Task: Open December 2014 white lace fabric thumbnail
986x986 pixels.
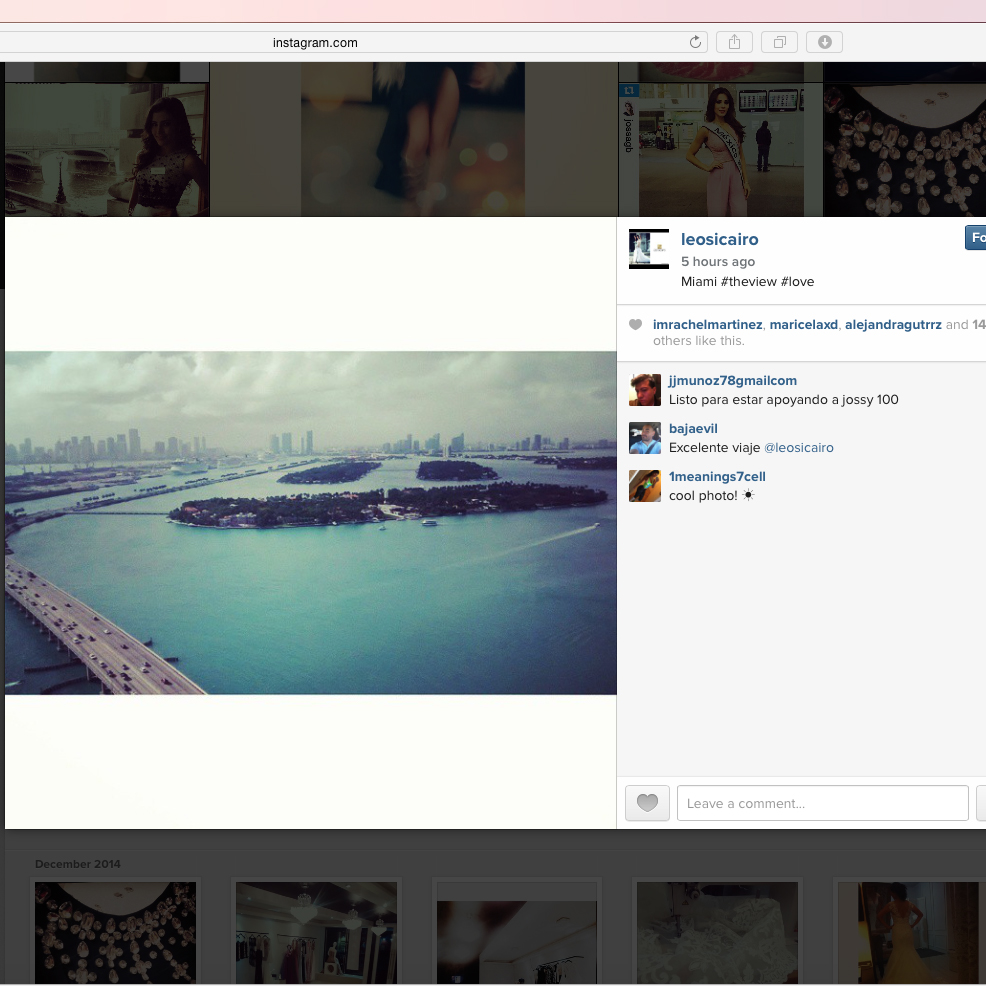Action: (x=717, y=933)
